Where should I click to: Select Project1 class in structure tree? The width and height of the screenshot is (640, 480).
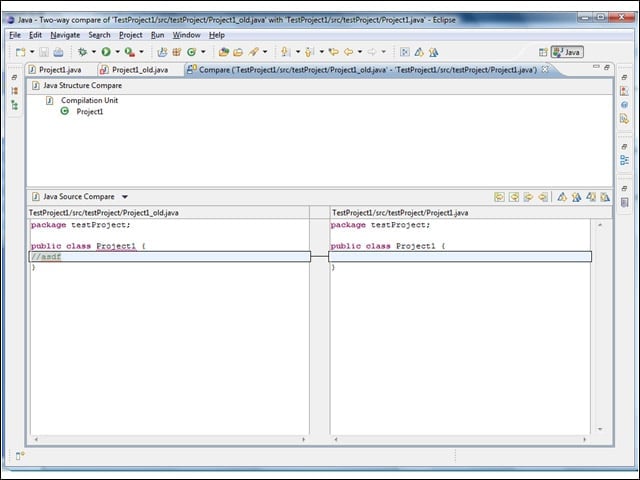coord(89,111)
